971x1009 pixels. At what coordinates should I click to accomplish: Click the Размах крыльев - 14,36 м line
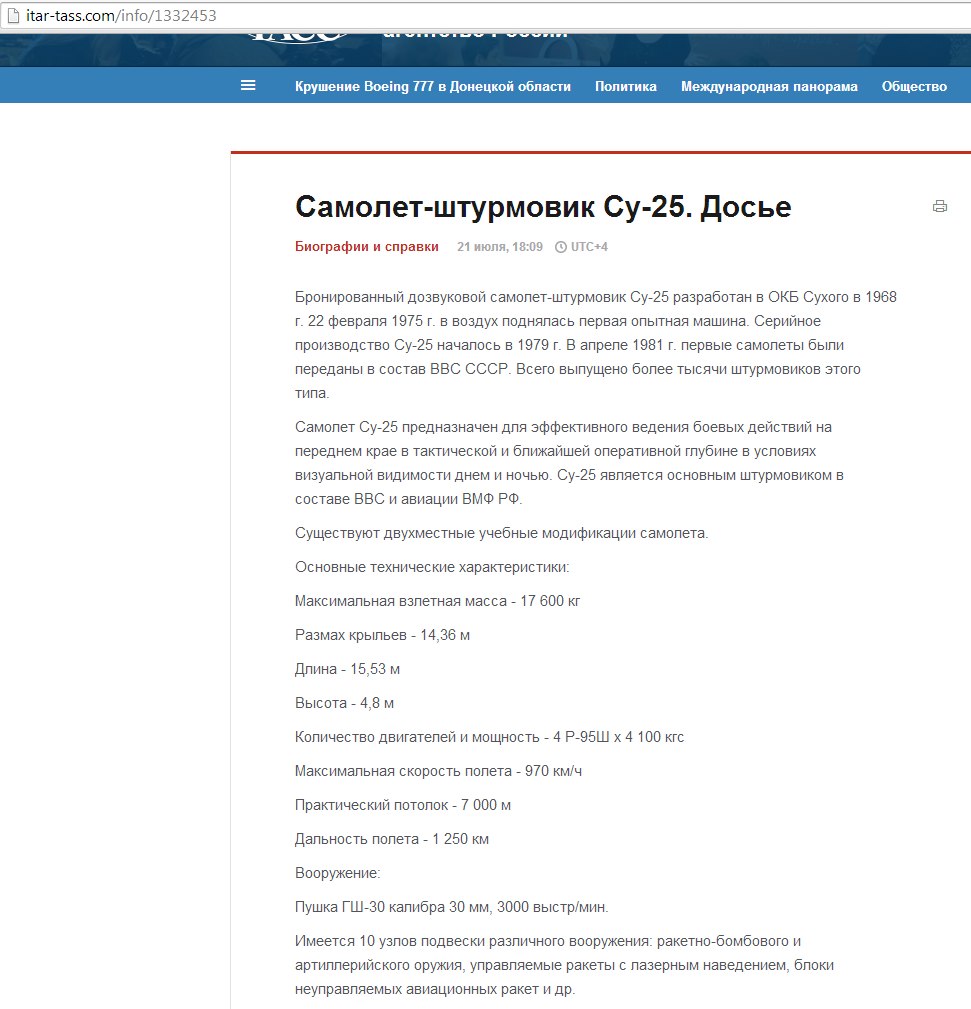(382, 635)
